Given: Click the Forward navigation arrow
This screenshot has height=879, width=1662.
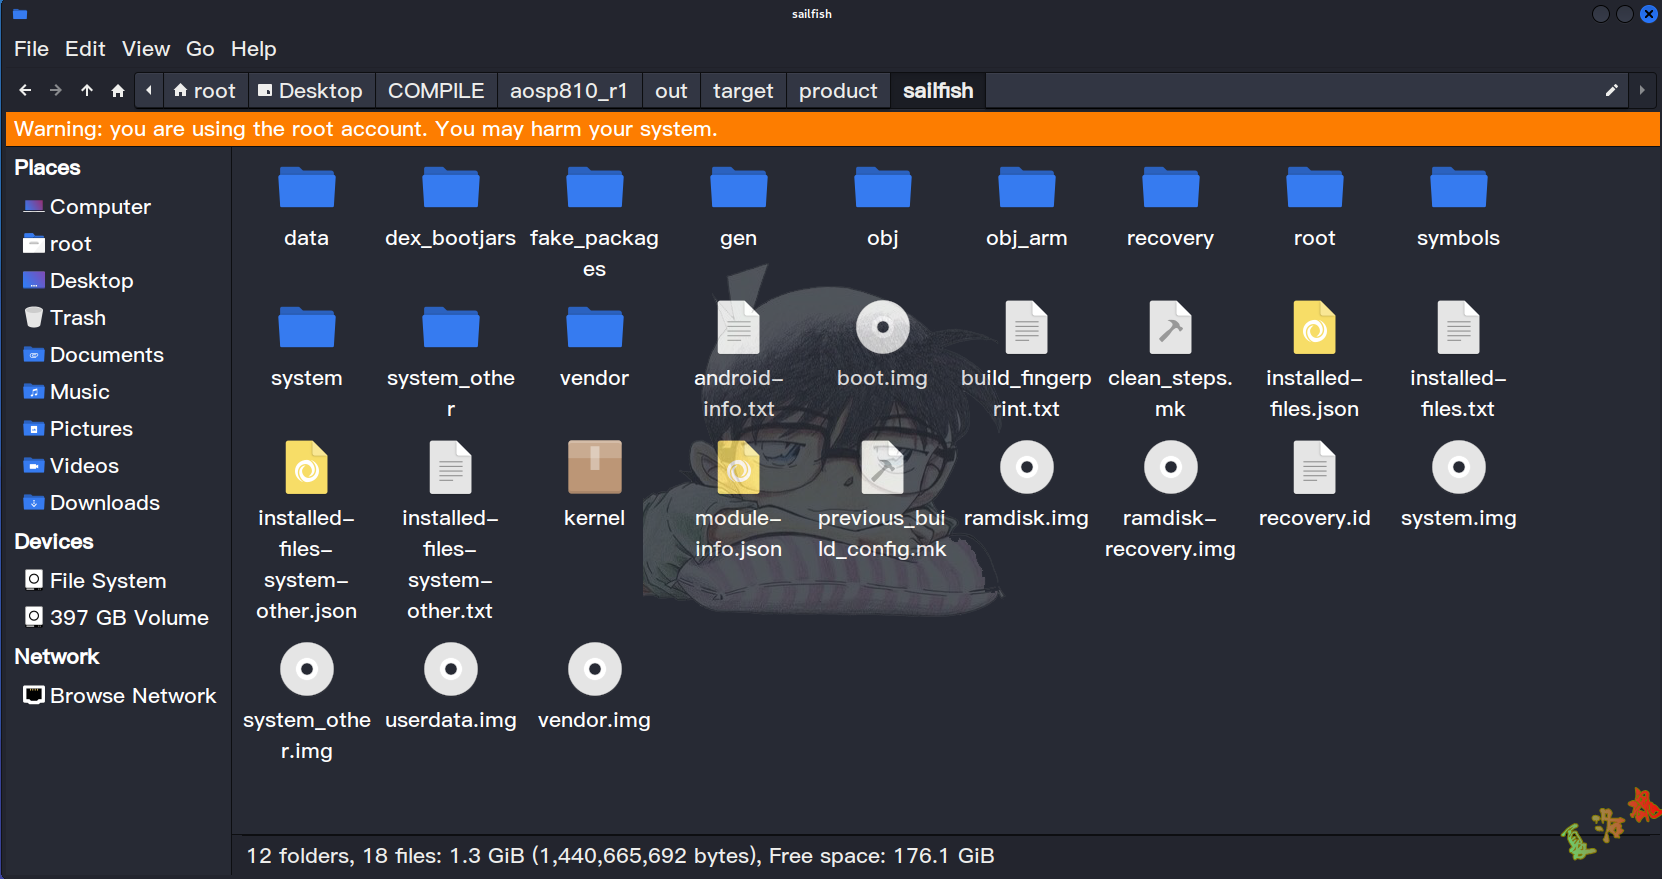Looking at the screenshot, I should tap(56, 91).
